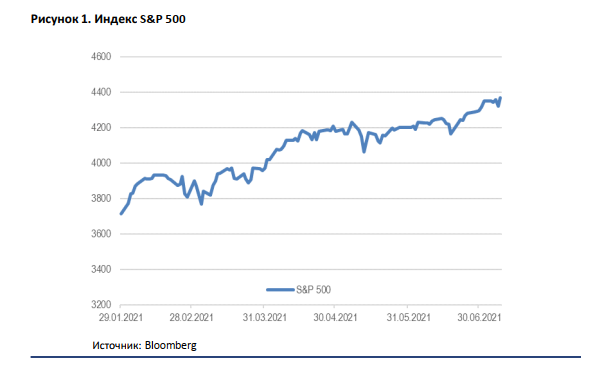This screenshot has width=598, height=382.
Task: Click the 30.06.2021 date label
Action: tap(479, 317)
